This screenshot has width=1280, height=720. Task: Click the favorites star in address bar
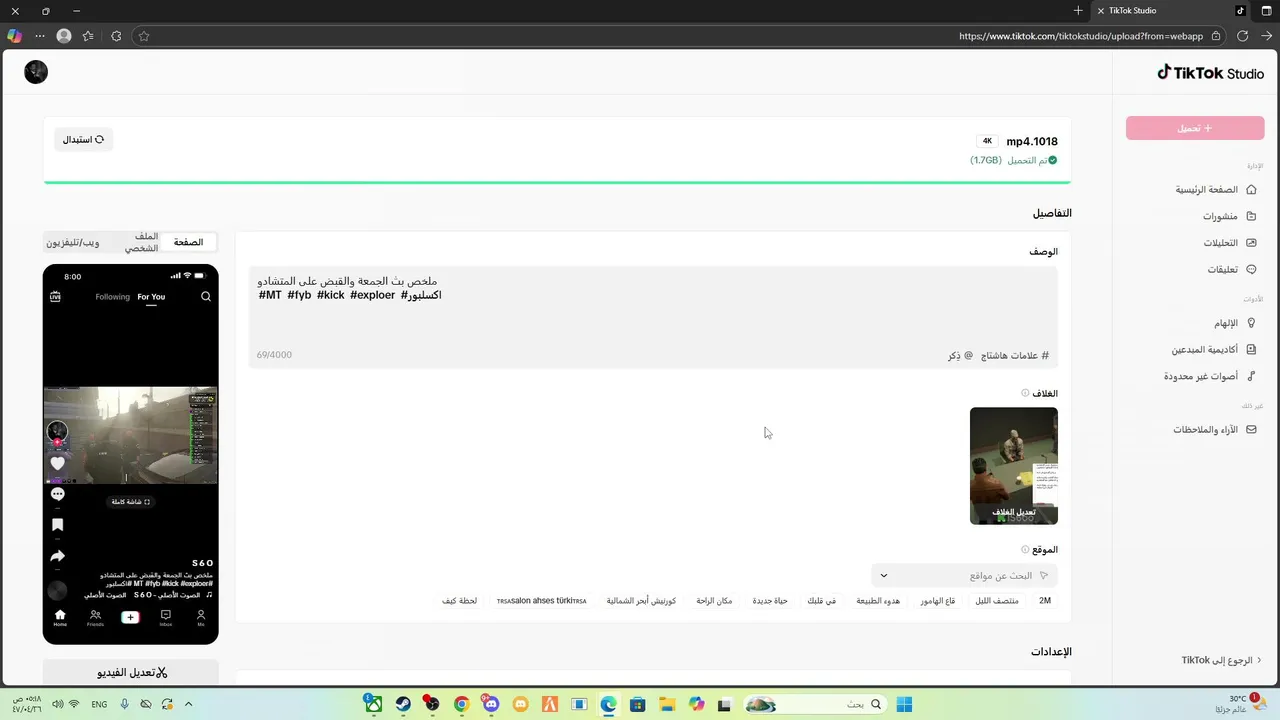144,36
